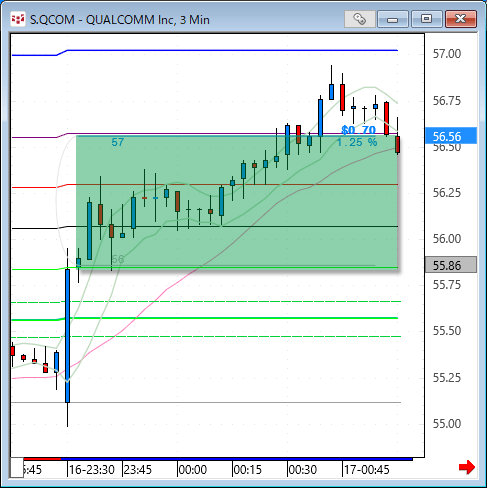The height and width of the screenshot is (488, 487).
Task: Click the red session segment on bottom bar
Action: tap(42, 459)
